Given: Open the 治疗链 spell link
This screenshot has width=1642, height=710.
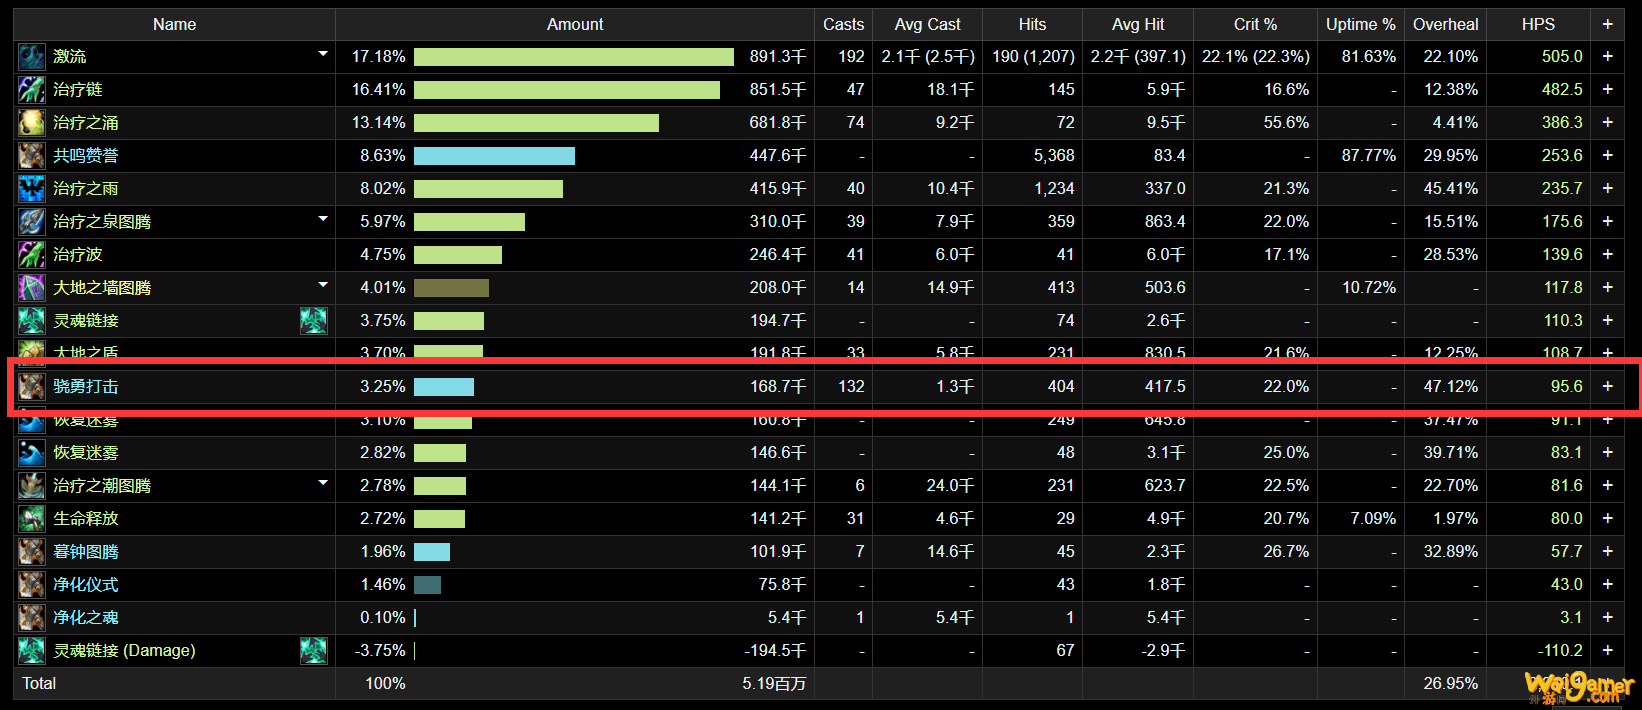Looking at the screenshot, I should tap(78, 90).
